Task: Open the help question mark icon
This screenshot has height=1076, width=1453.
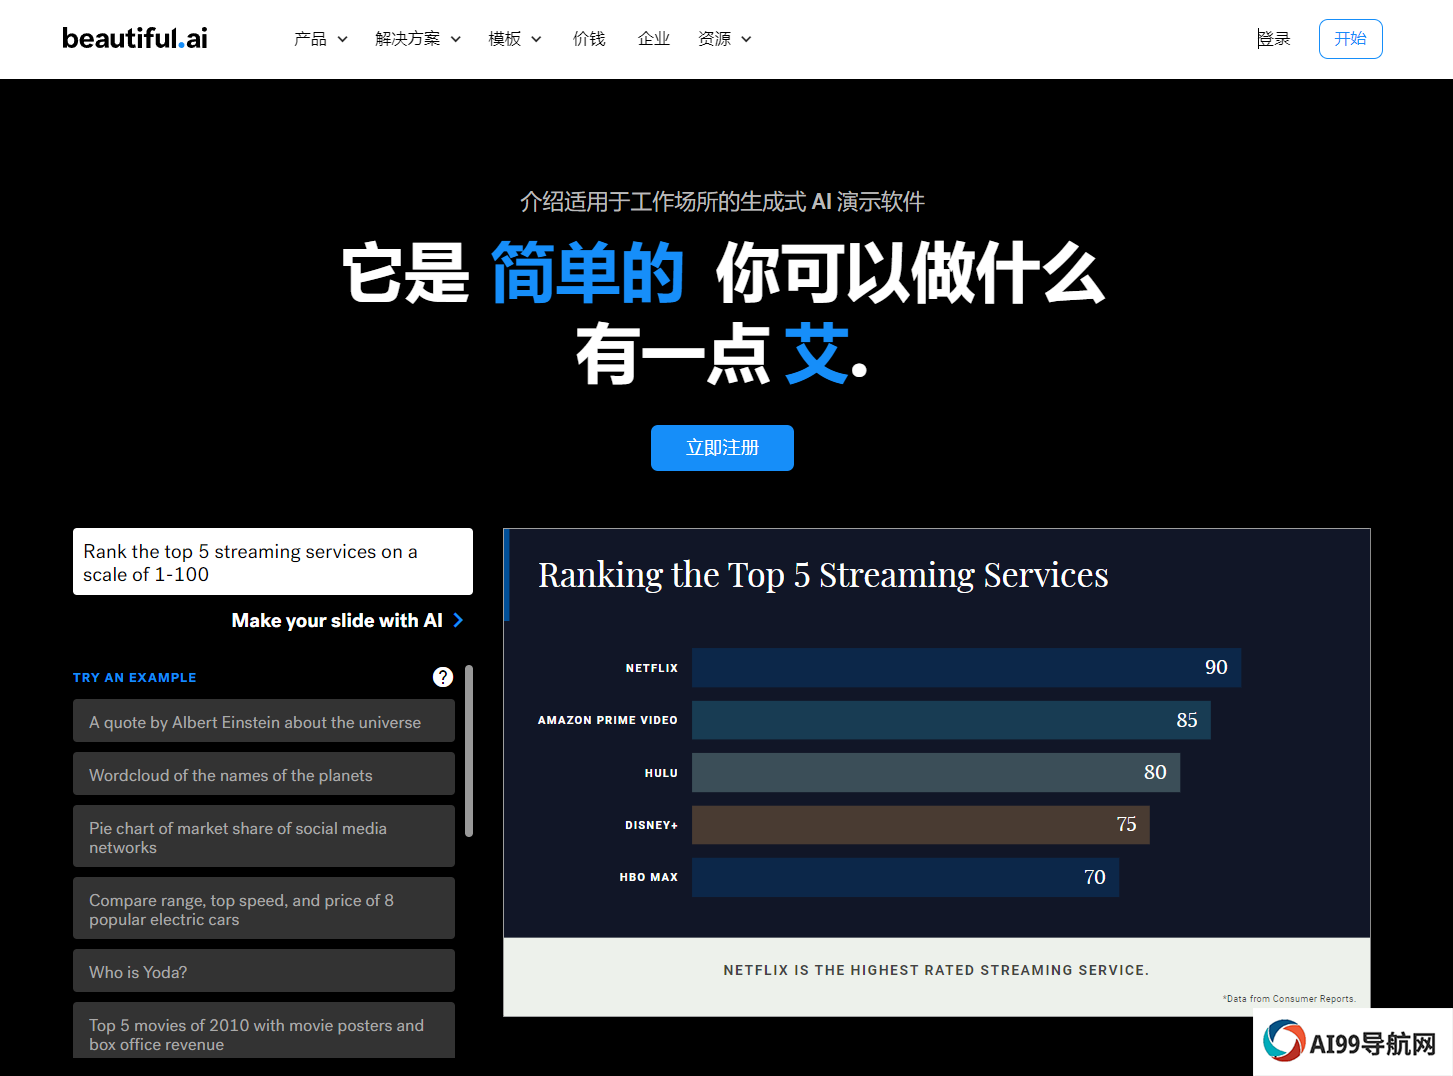Action: coord(443,677)
